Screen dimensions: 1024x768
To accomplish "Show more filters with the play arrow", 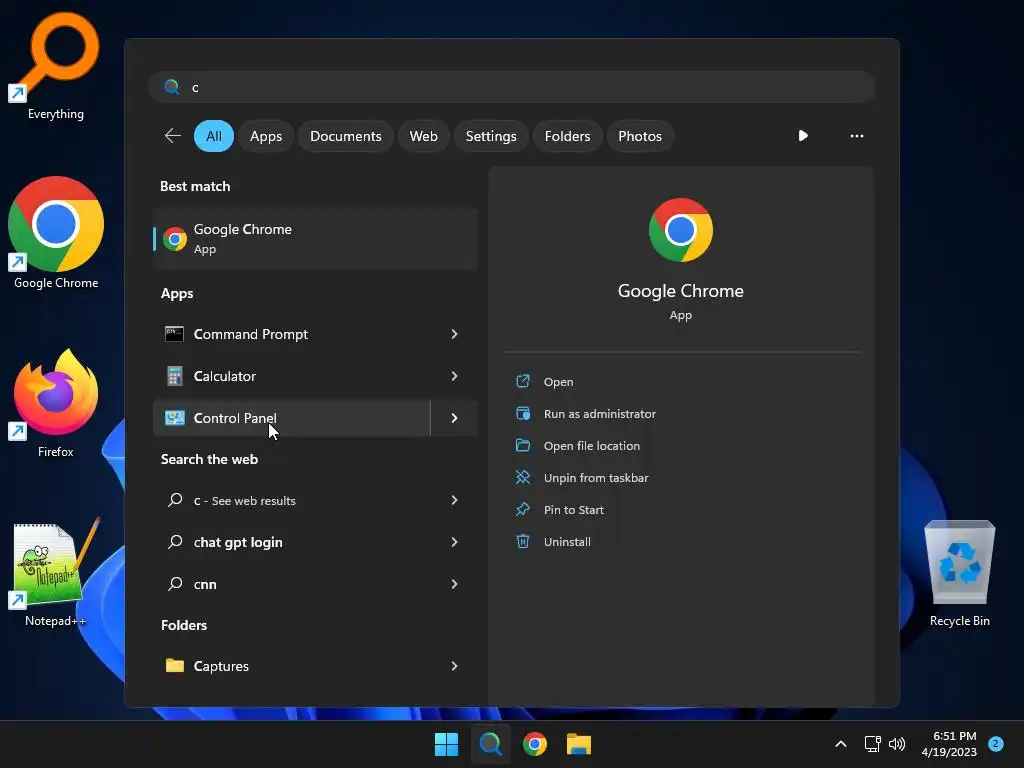I will click(803, 136).
